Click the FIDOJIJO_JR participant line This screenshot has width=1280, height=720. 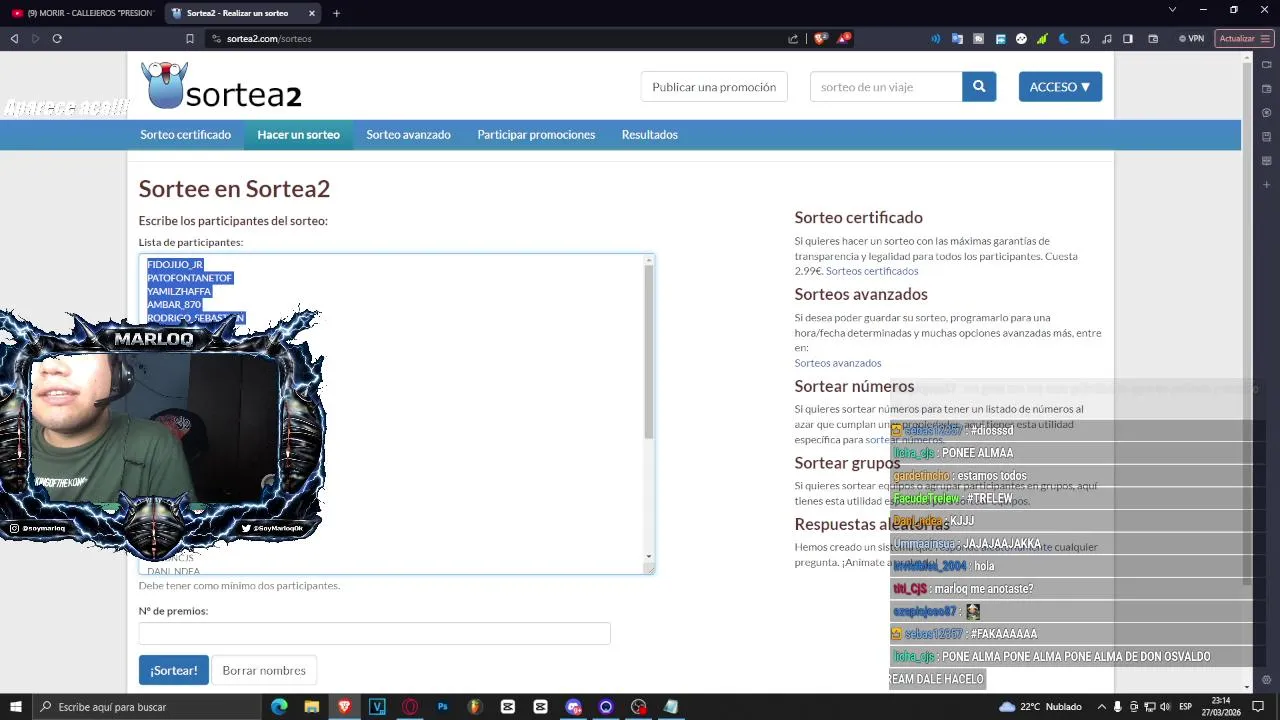point(175,265)
